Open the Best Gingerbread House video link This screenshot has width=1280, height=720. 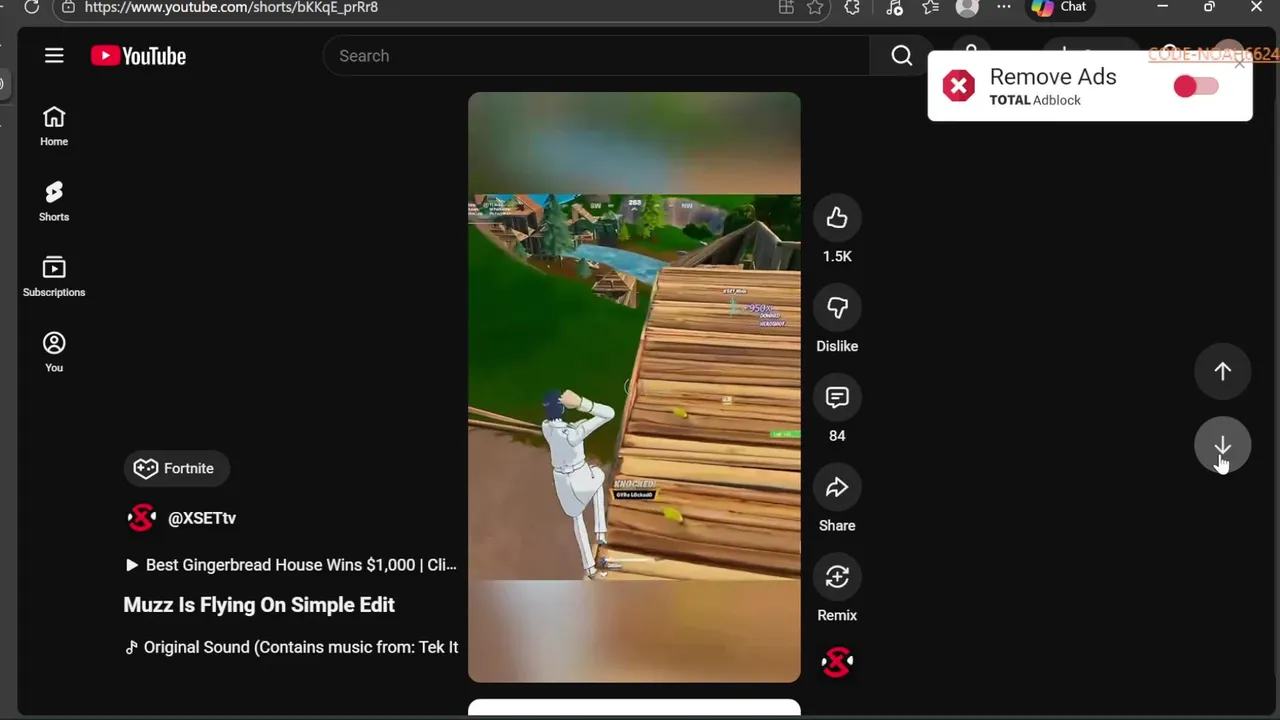coord(291,565)
